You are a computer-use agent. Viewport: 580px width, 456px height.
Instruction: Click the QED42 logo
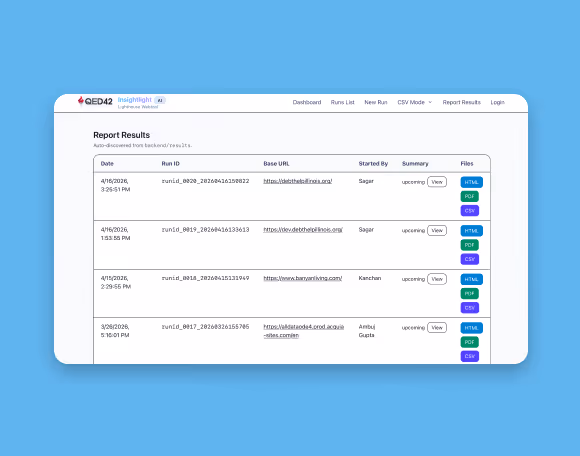click(x=95, y=101)
